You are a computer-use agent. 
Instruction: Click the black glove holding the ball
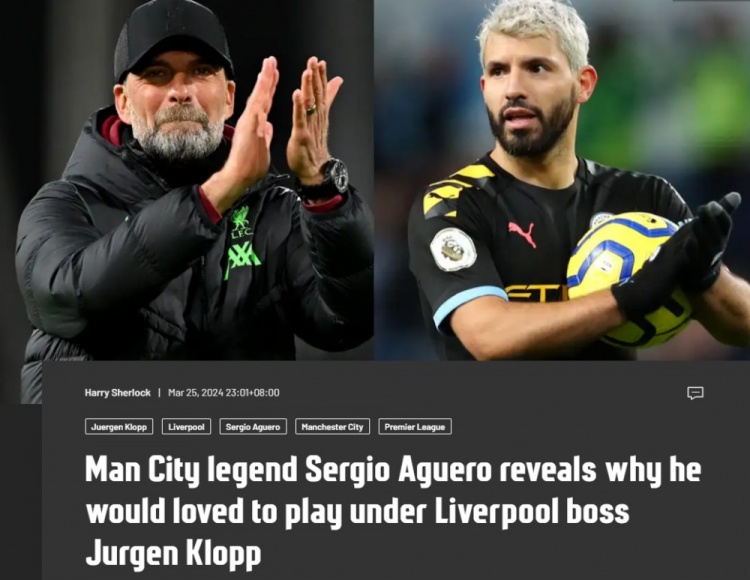pos(679,258)
